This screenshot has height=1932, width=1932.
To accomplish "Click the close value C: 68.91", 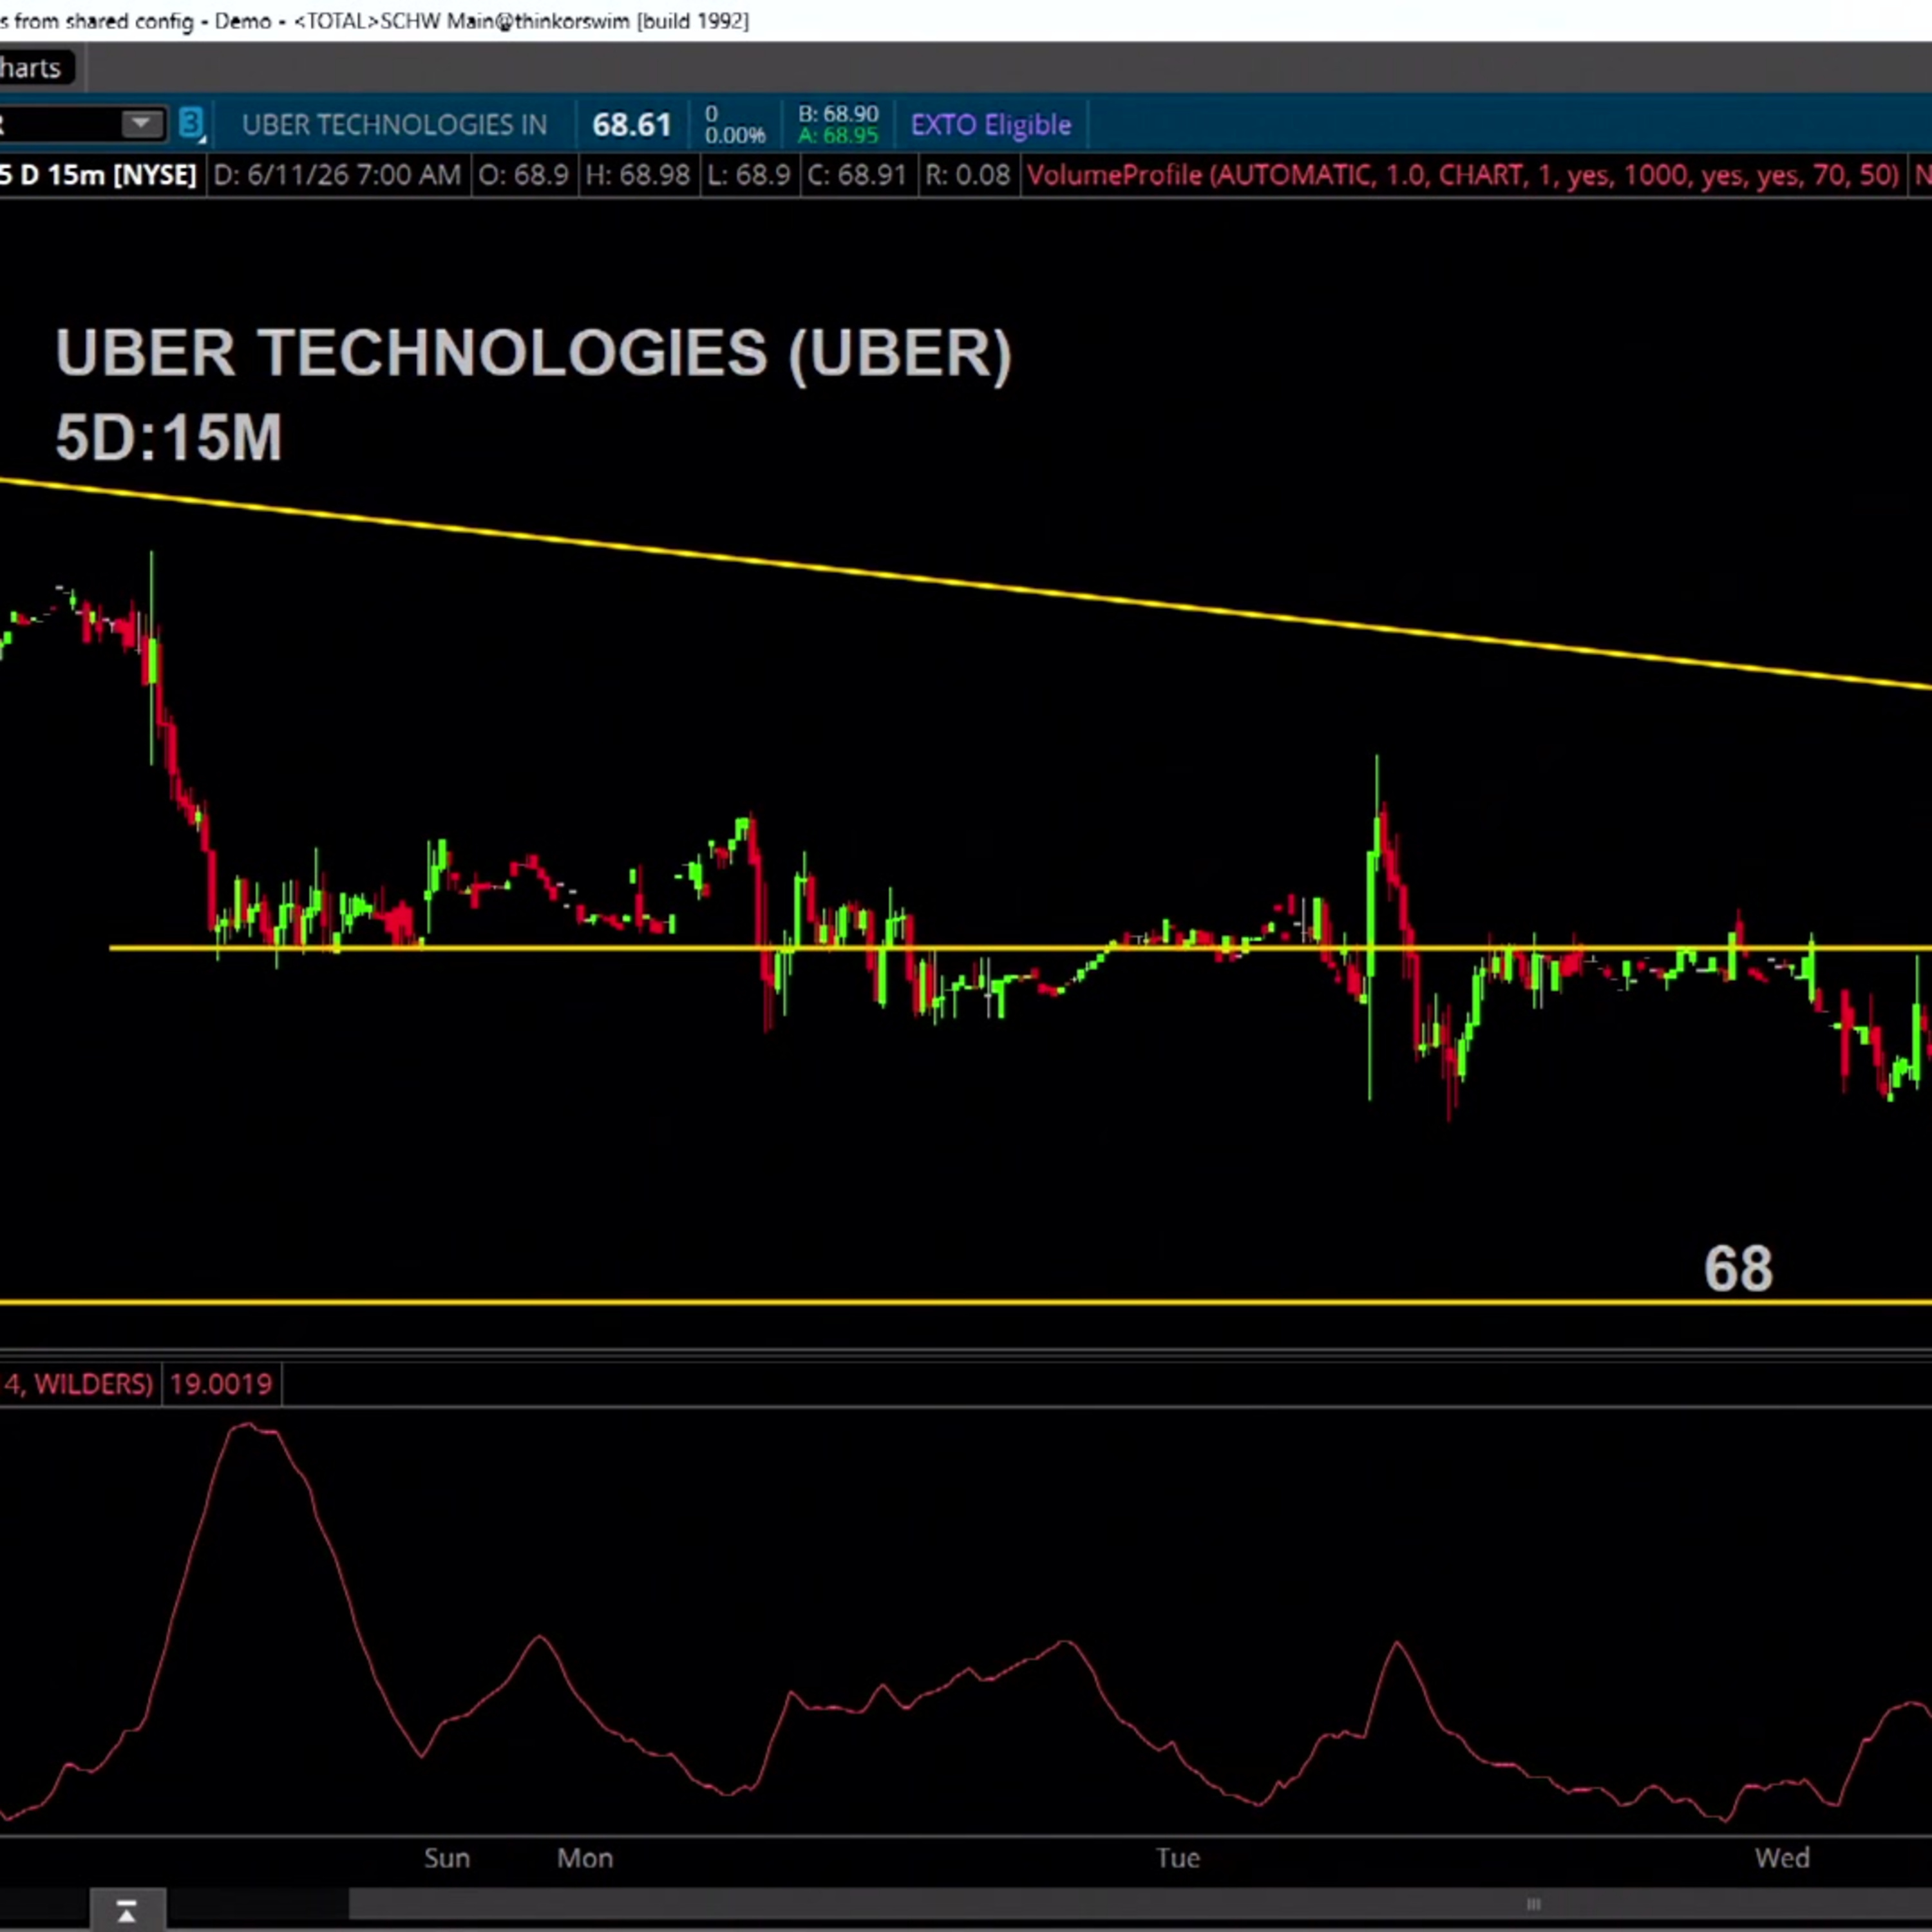I will (856, 175).
